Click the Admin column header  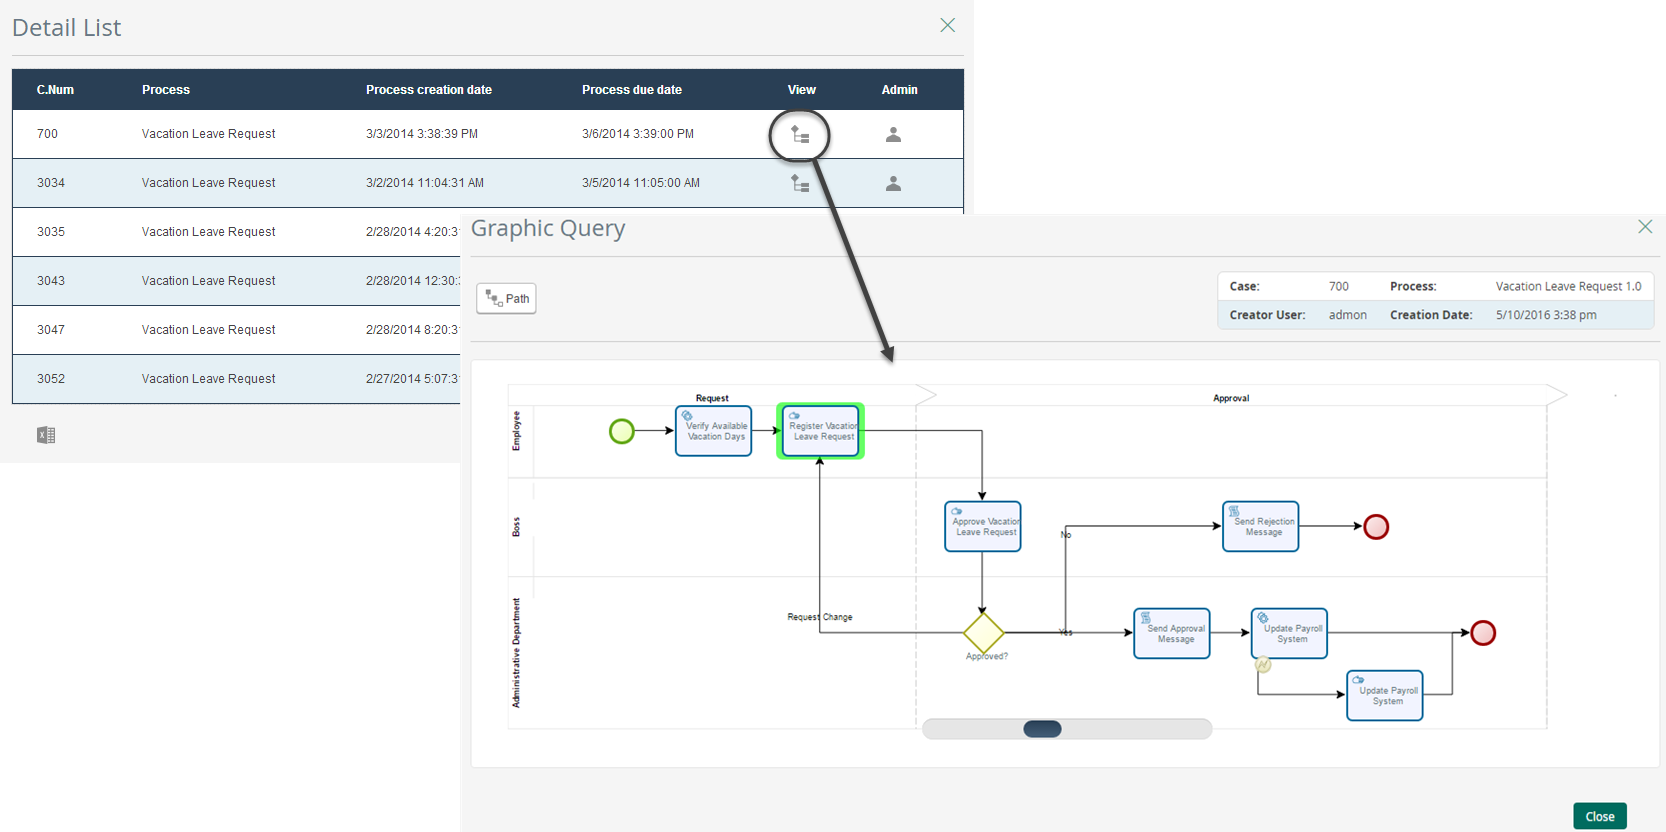click(899, 90)
